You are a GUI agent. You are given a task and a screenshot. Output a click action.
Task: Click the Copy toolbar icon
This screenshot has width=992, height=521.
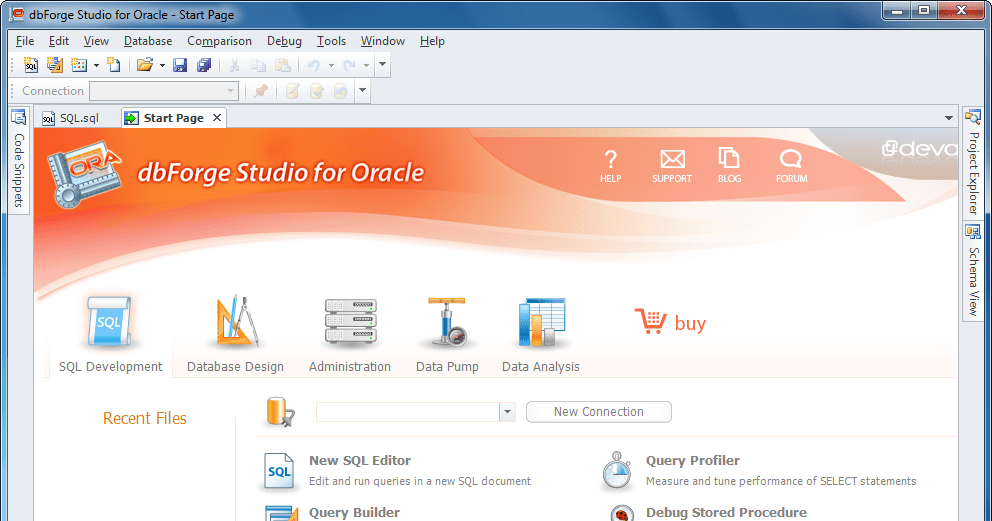pos(258,64)
